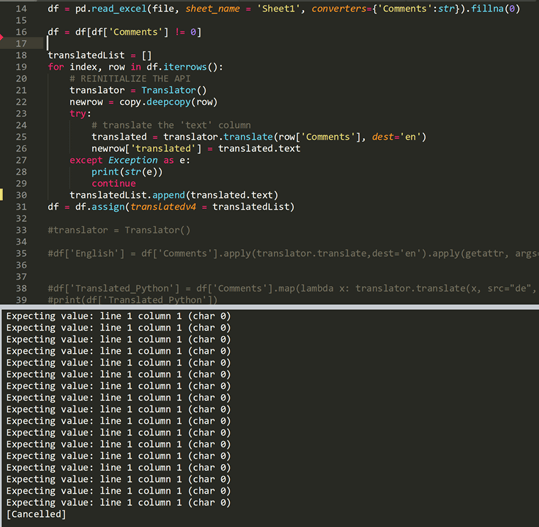
Task: Click the yellow modified marker by line 30
Action: pos(1,195)
